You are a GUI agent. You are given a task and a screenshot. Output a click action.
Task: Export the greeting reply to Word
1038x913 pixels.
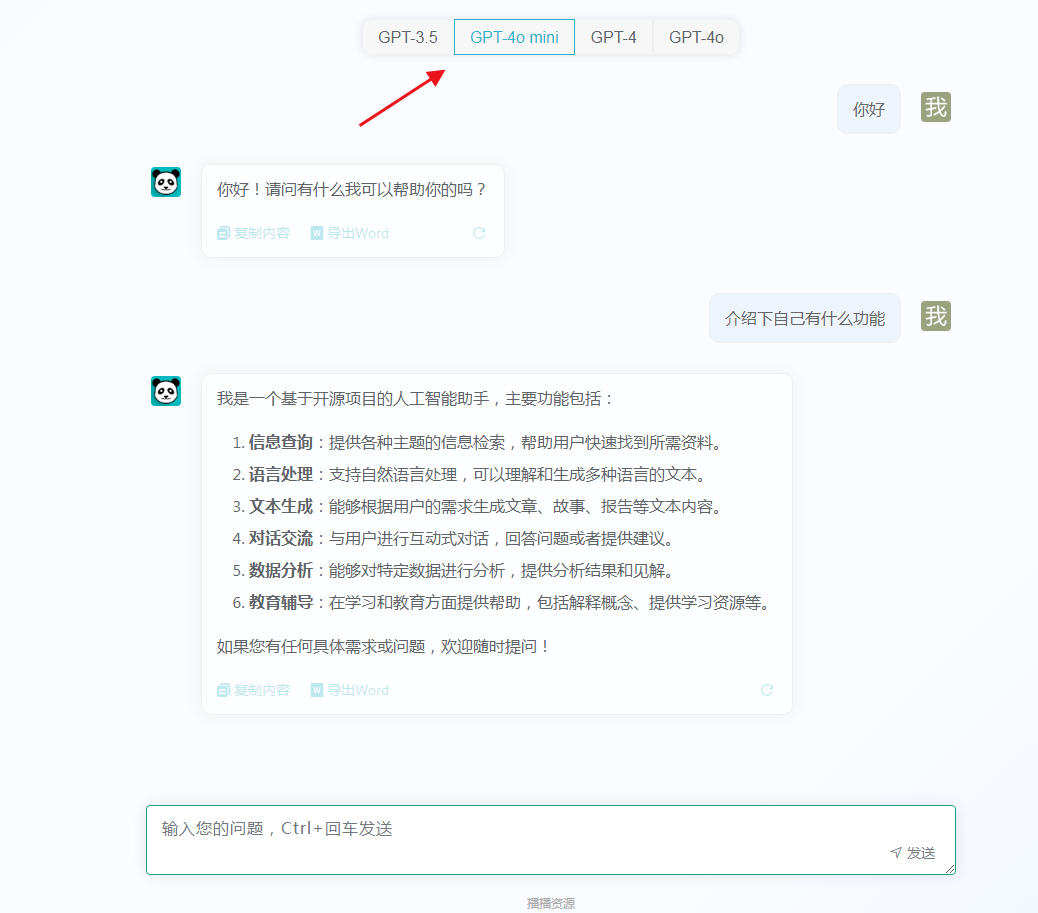(350, 233)
